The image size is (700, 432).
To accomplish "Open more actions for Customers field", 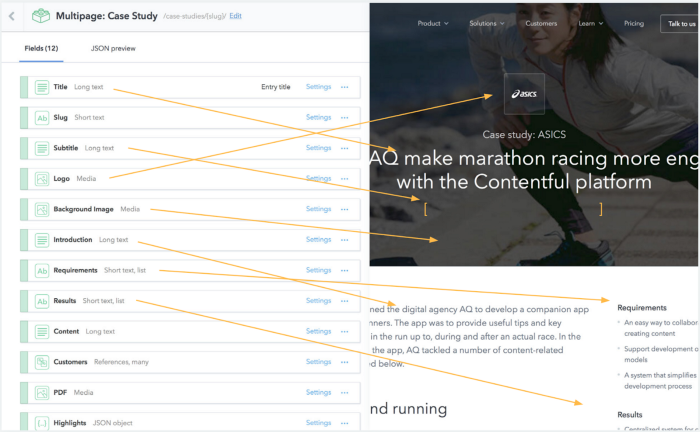I will point(345,362).
